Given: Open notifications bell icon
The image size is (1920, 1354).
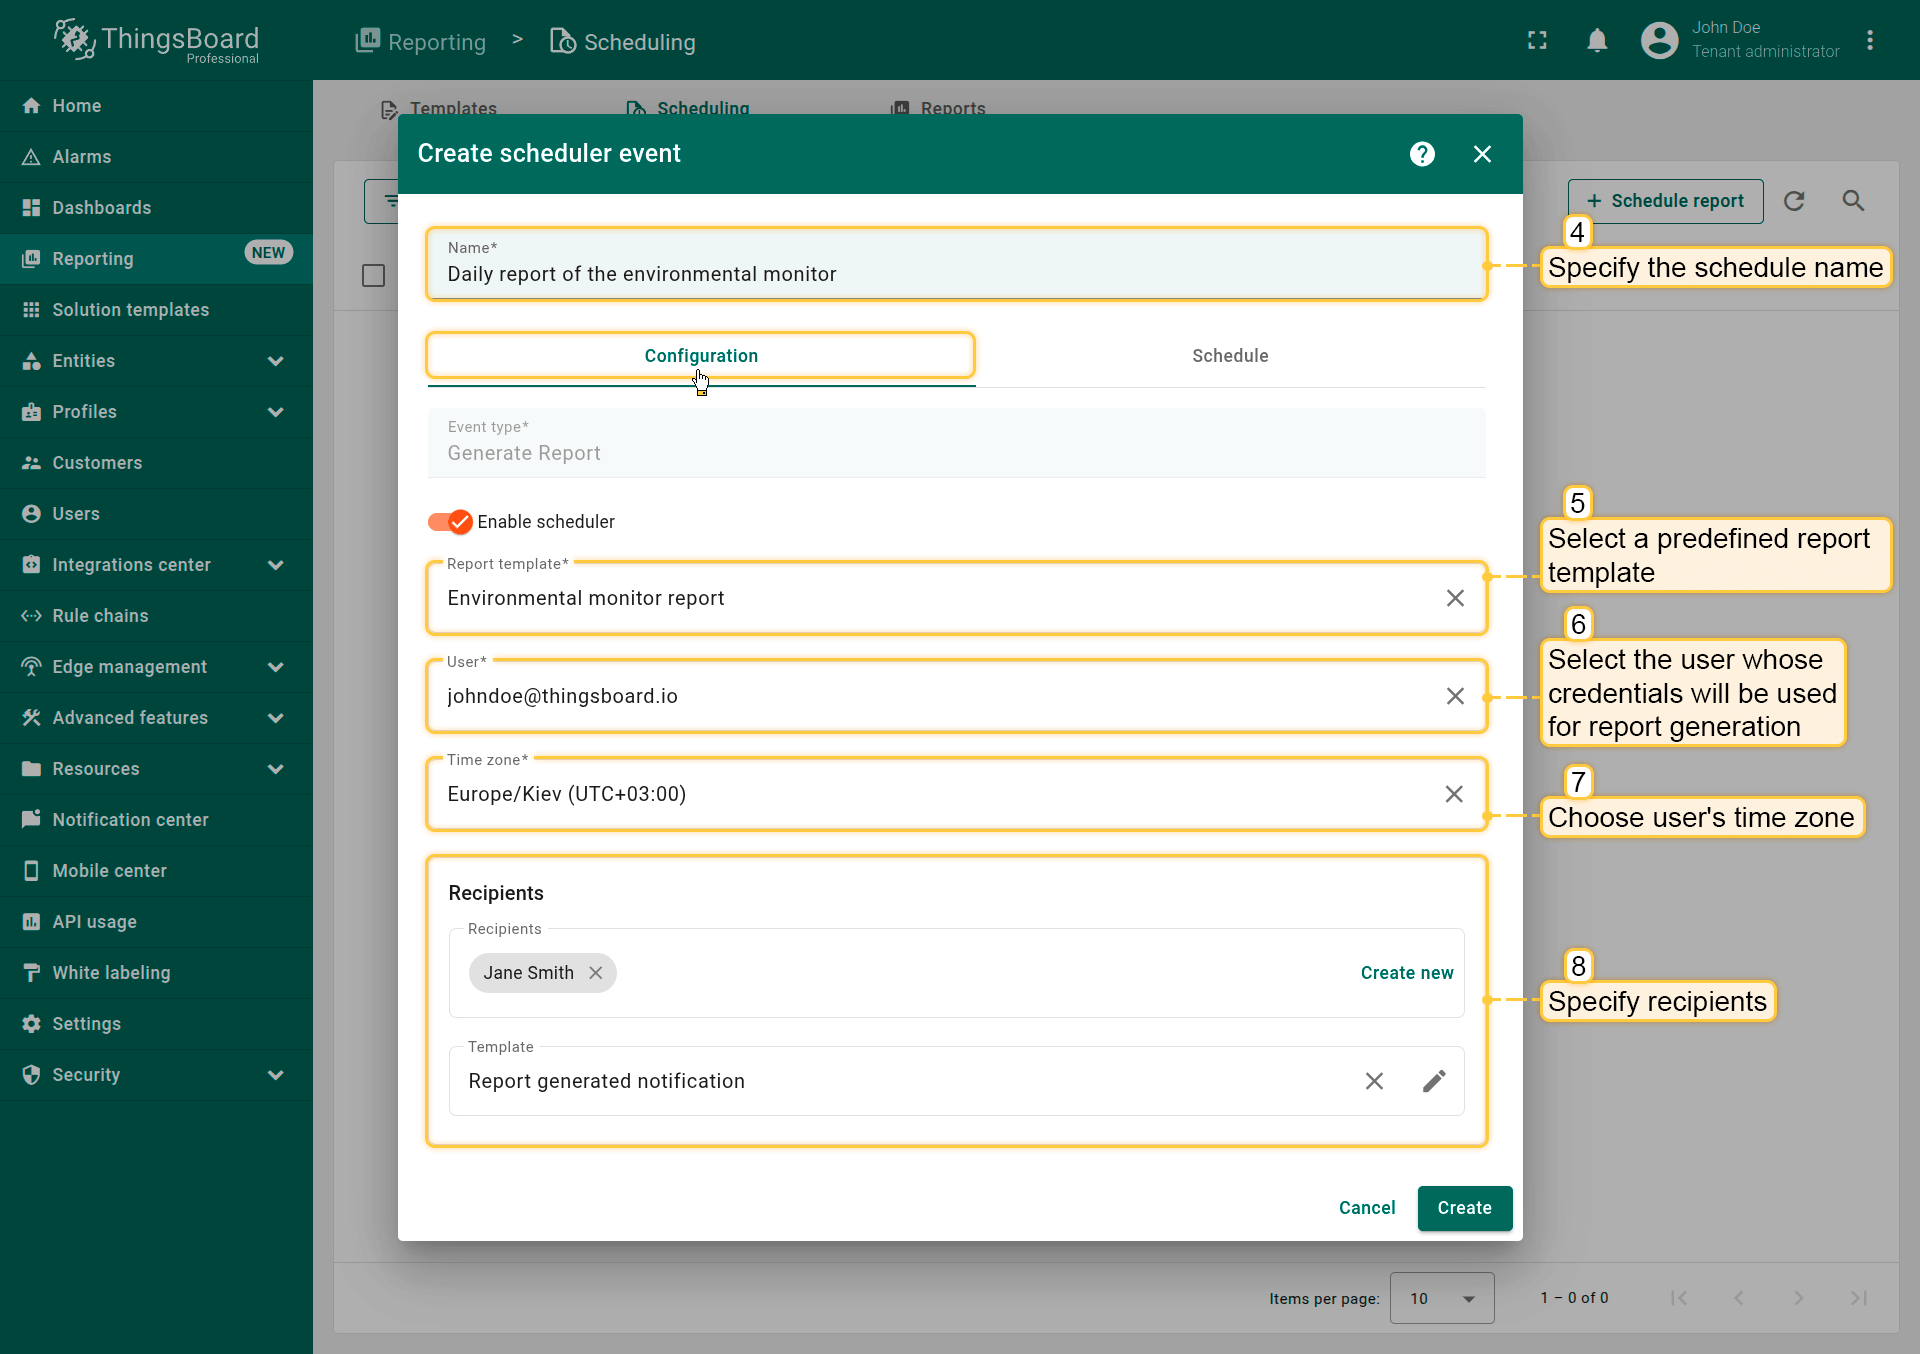Looking at the screenshot, I should tap(1597, 40).
